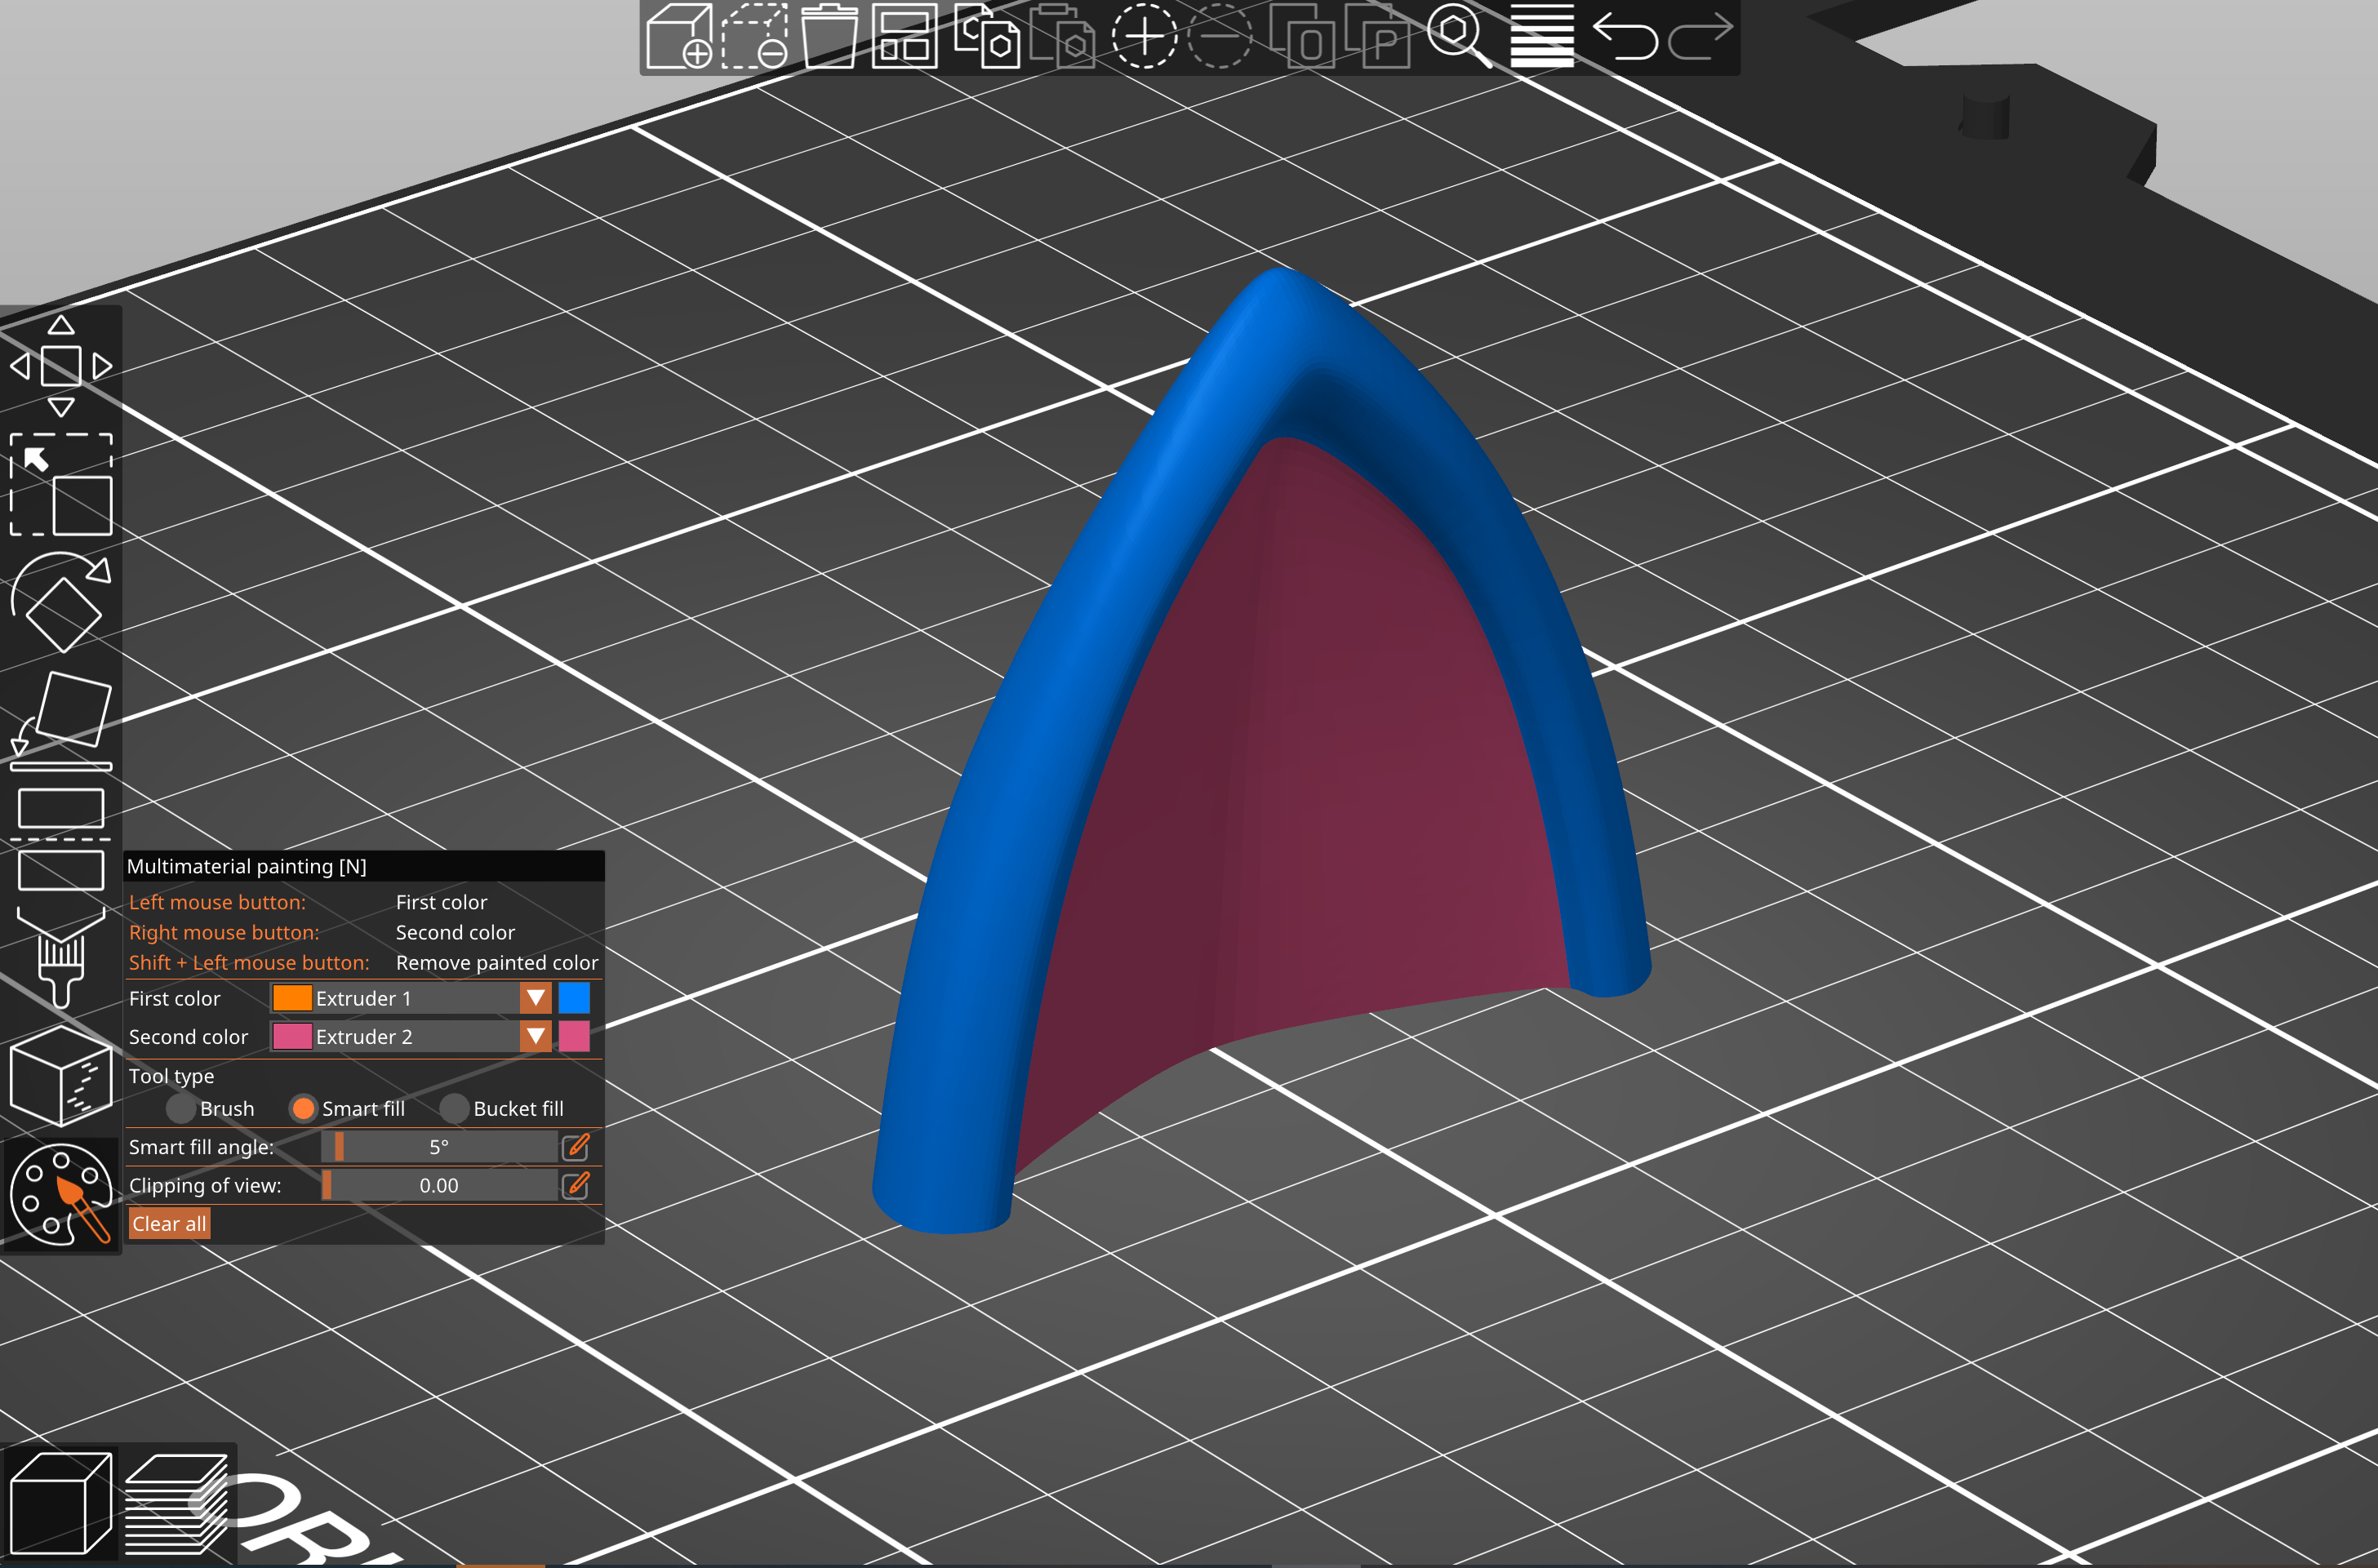The width and height of the screenshot is (2378, 1568).
Task: Click the Delete selected object icon
Action: 756,36
